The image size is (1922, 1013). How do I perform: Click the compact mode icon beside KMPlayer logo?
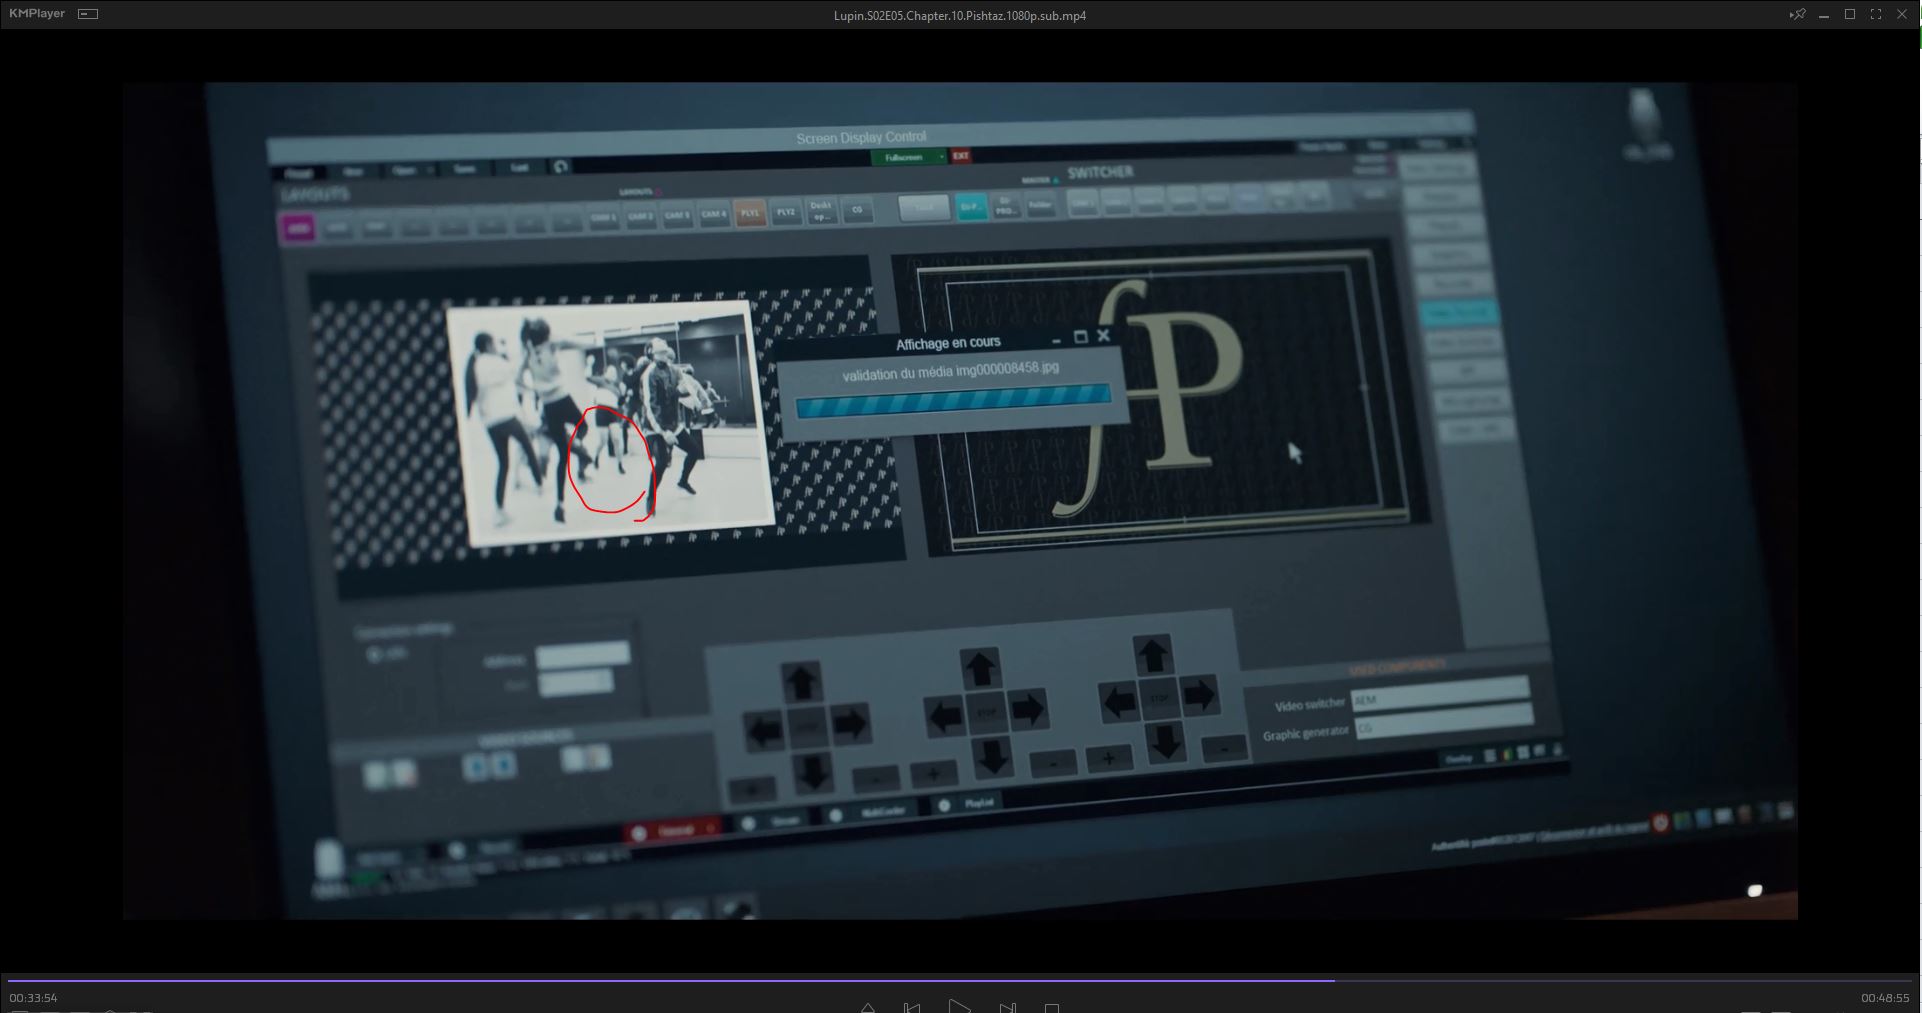88,14
